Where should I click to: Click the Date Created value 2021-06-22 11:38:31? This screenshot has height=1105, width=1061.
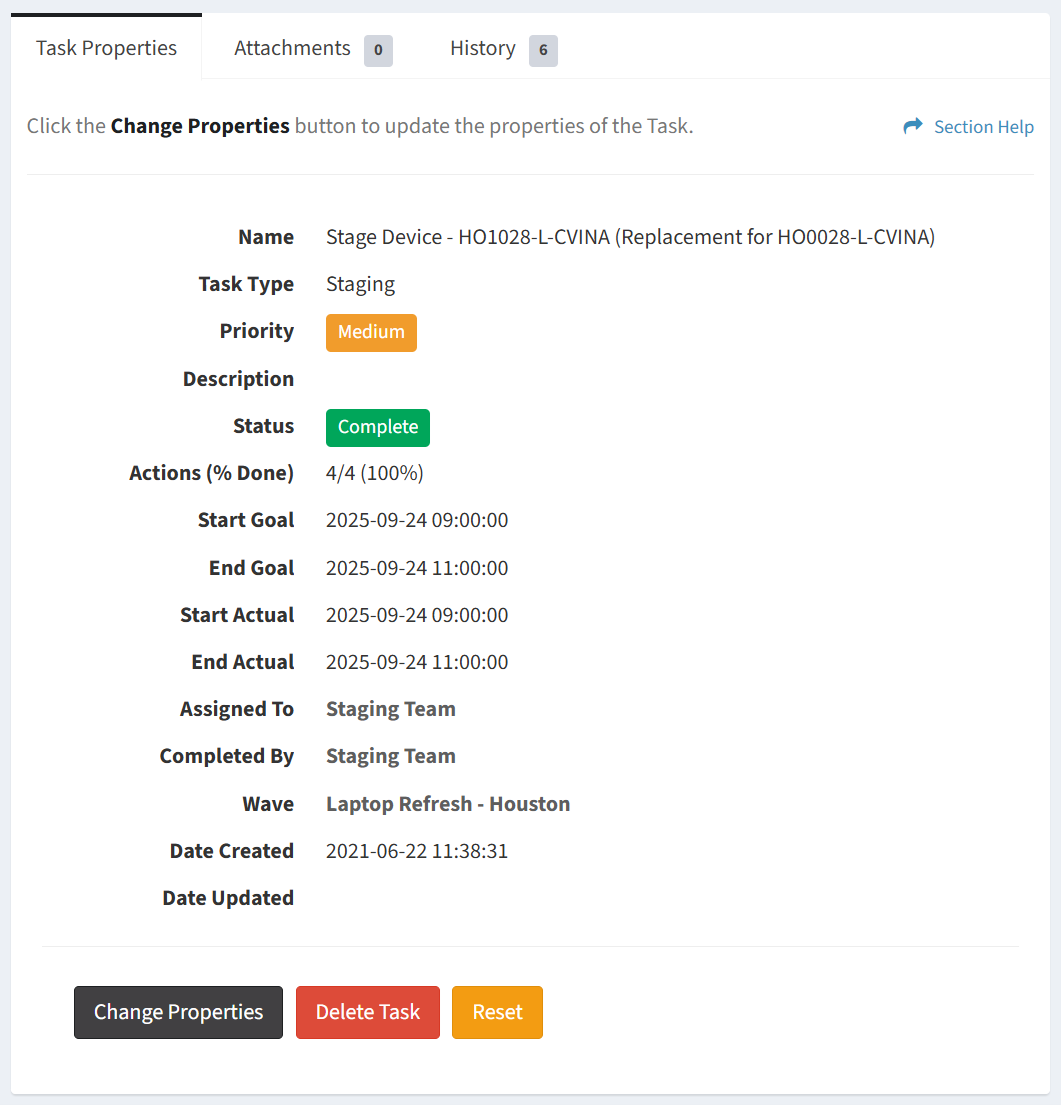(416, 851)
